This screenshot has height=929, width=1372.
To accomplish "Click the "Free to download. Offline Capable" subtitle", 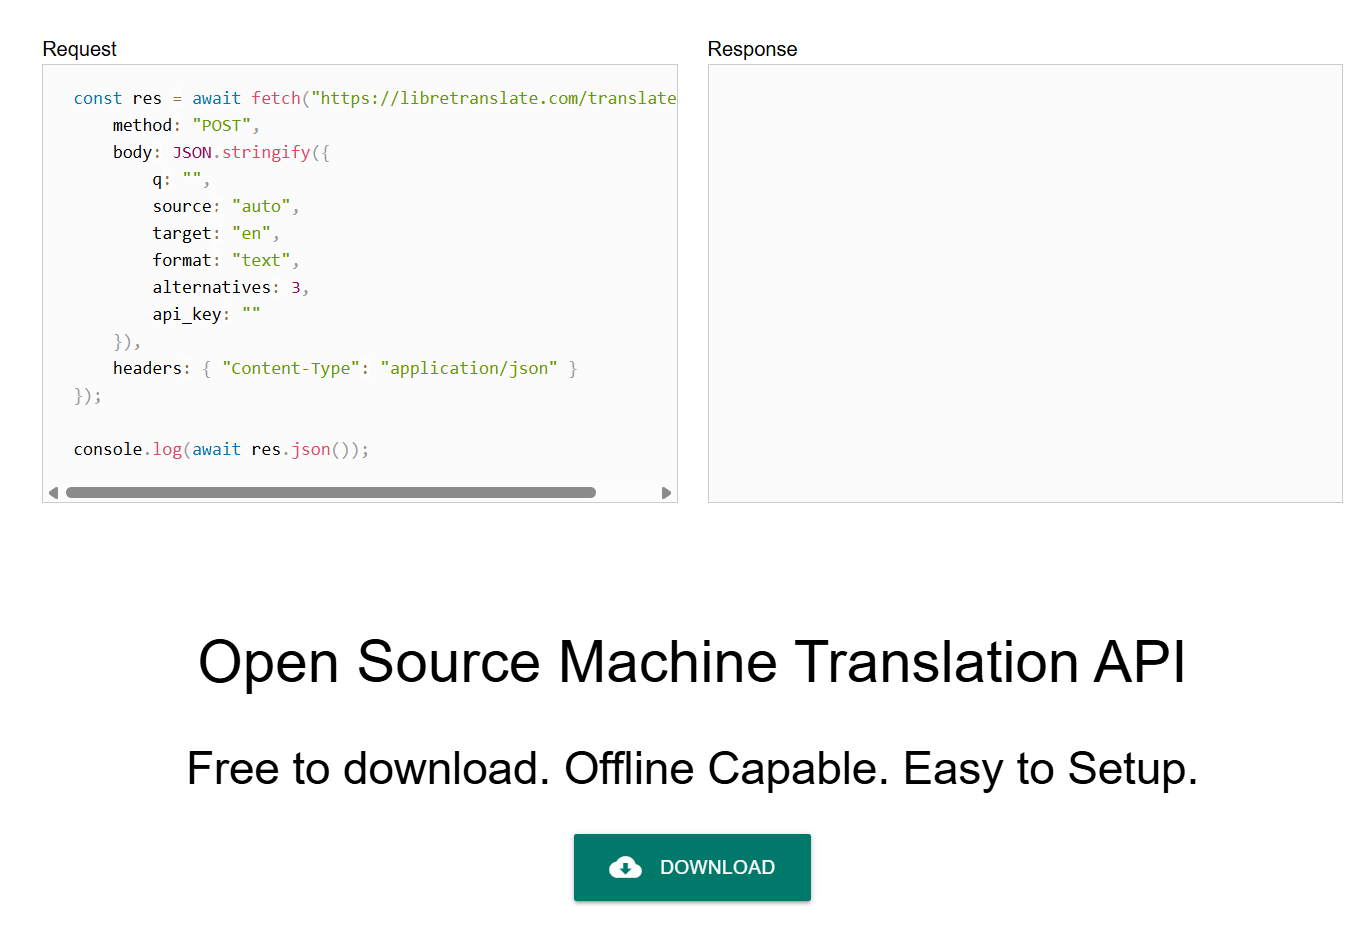I will coord(538,769).
